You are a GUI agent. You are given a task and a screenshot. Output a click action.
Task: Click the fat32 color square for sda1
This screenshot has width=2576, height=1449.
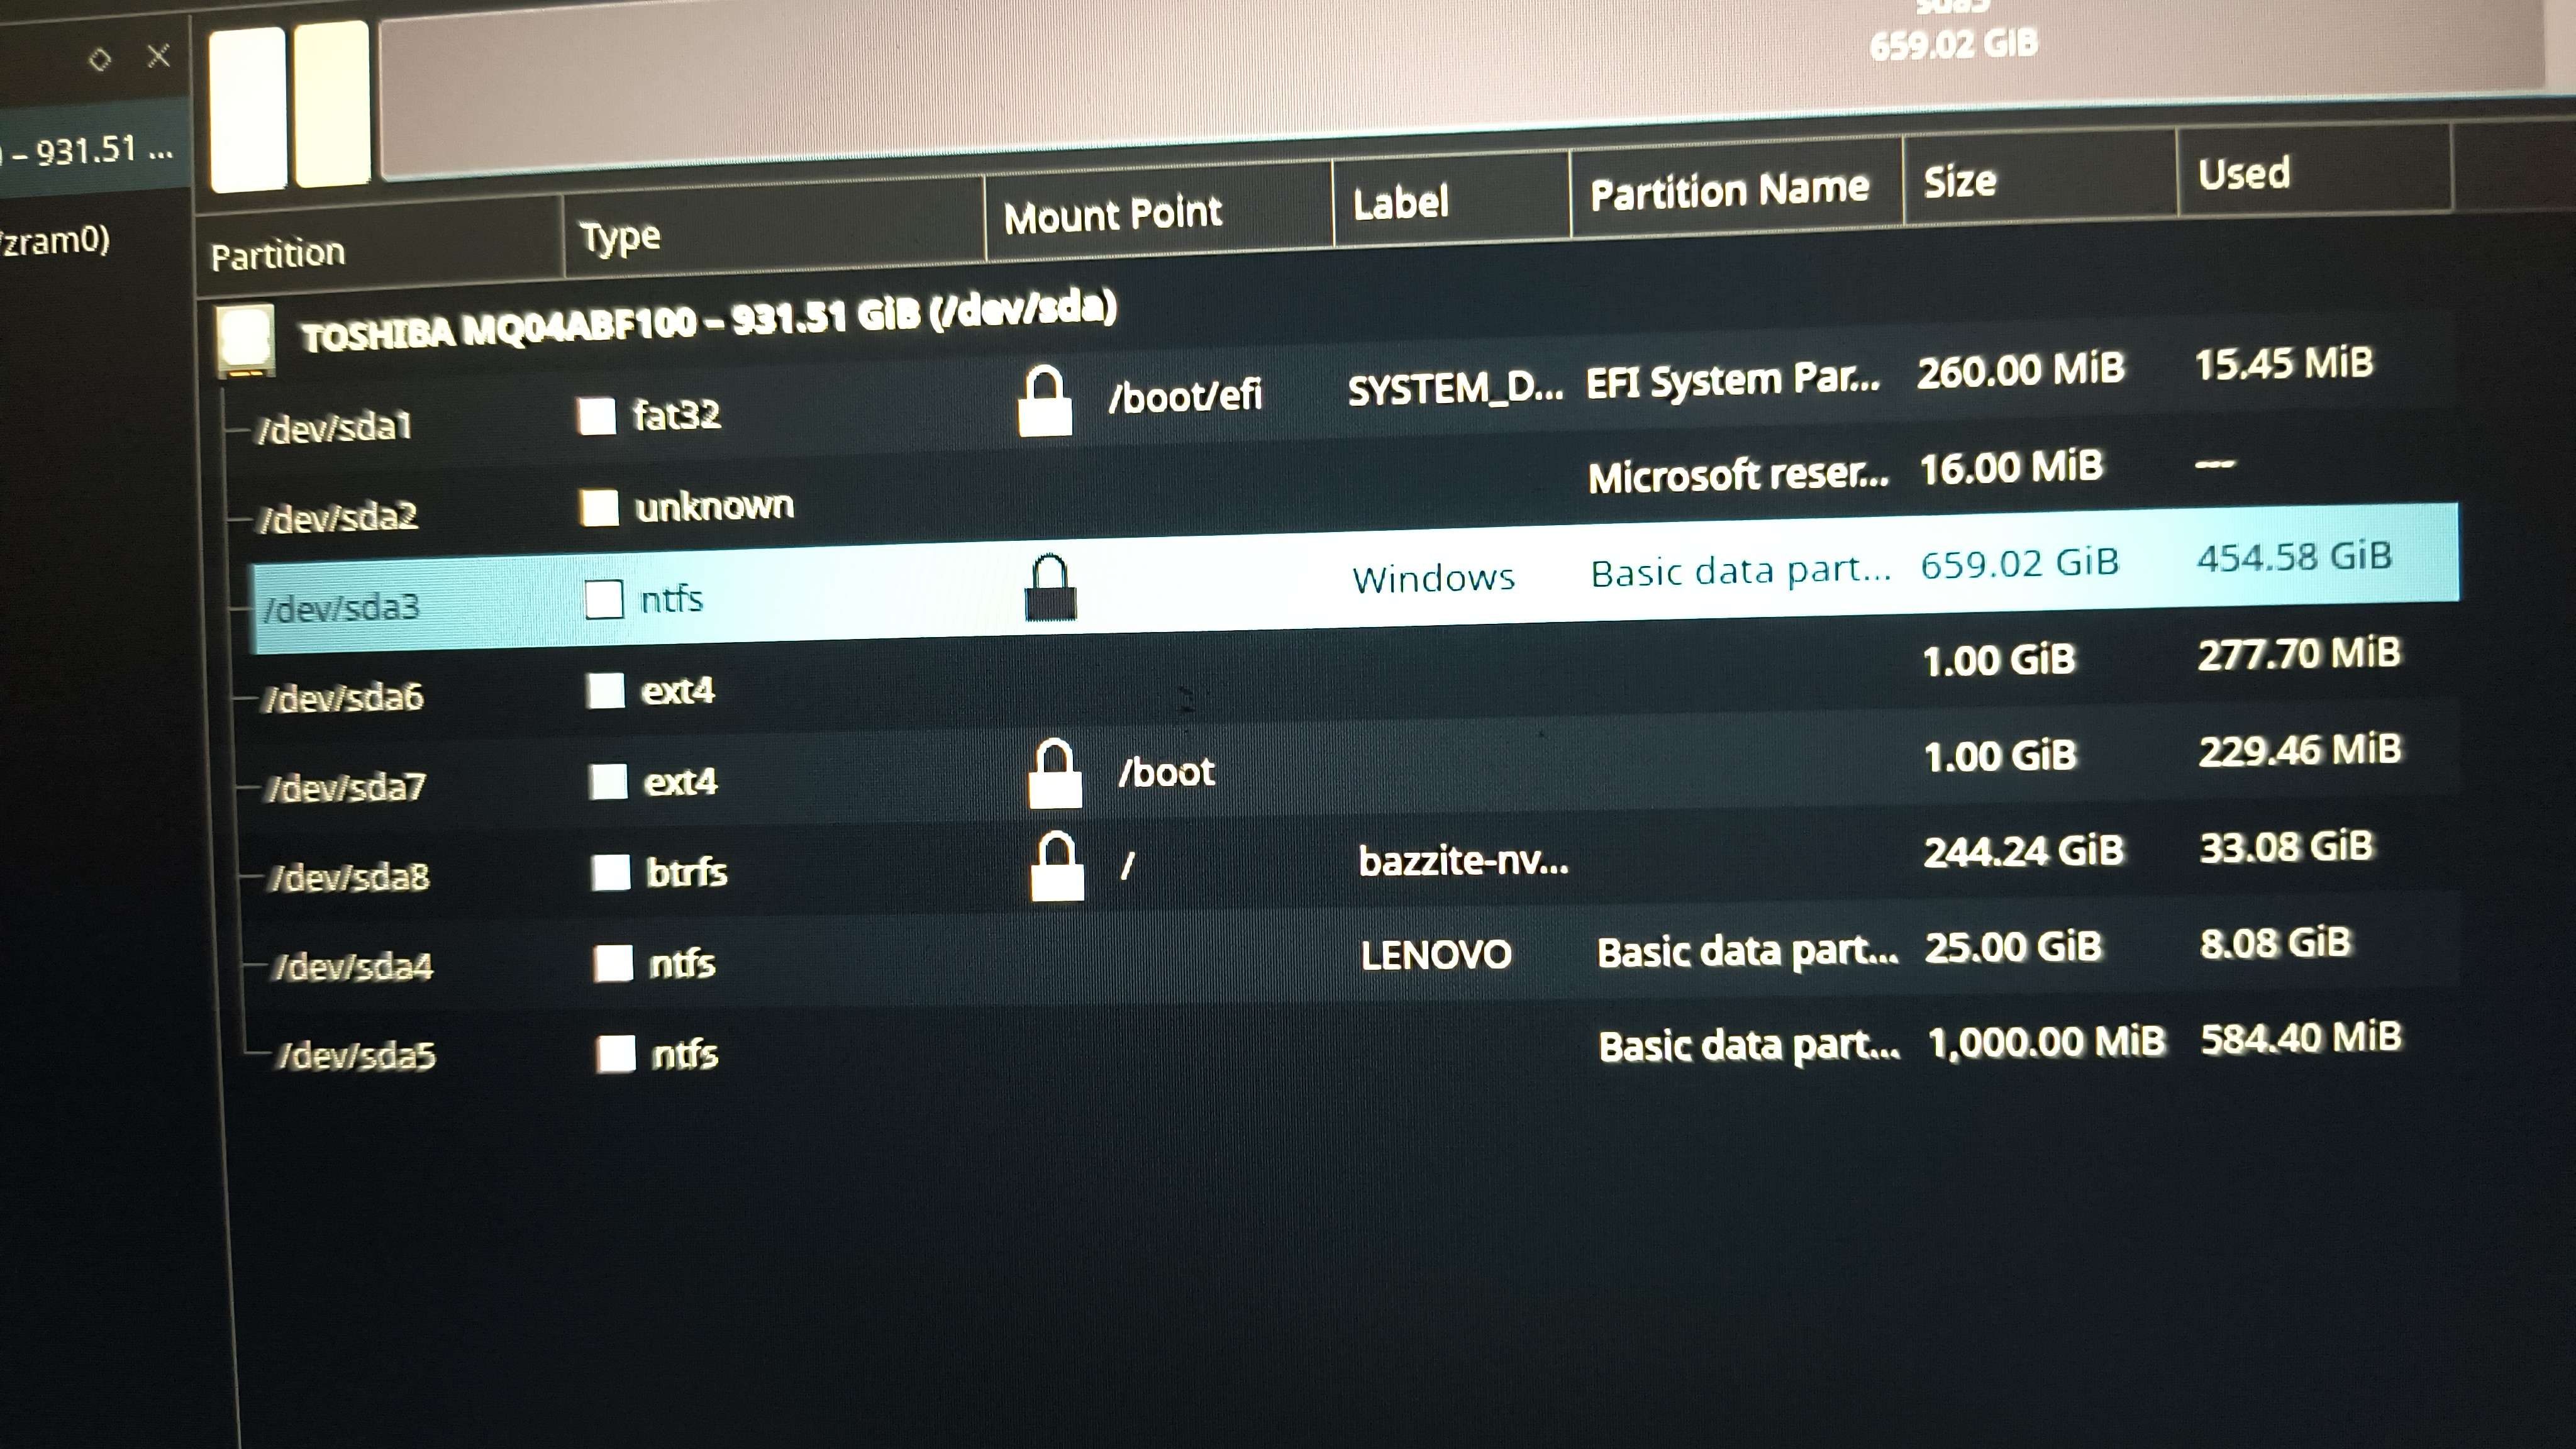tap(597, 415)
